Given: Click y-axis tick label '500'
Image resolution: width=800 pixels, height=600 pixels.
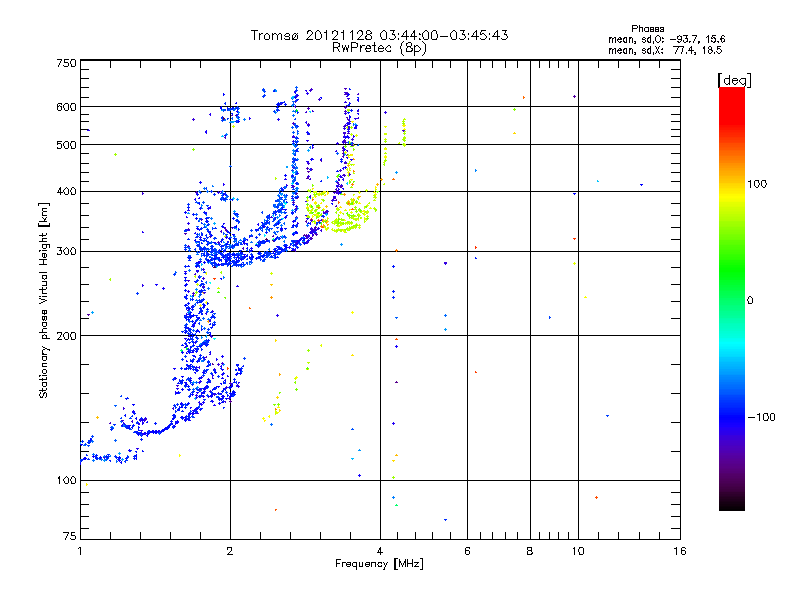Looking at the screenshot, I should [x=66, y=145].
